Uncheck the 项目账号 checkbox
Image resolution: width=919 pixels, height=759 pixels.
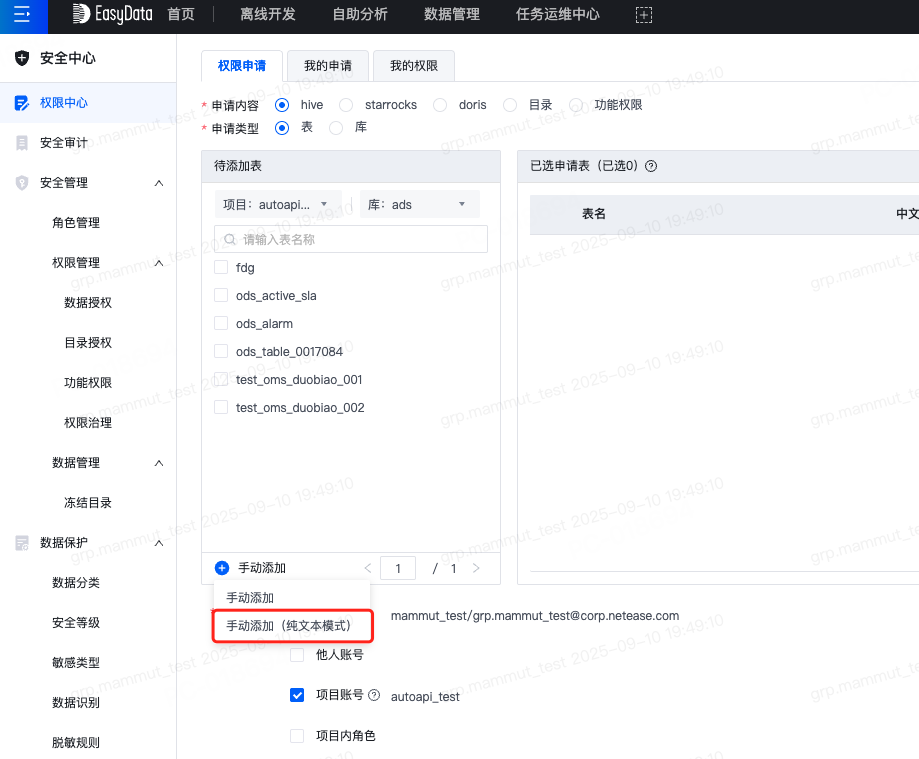tap(297, 695)
